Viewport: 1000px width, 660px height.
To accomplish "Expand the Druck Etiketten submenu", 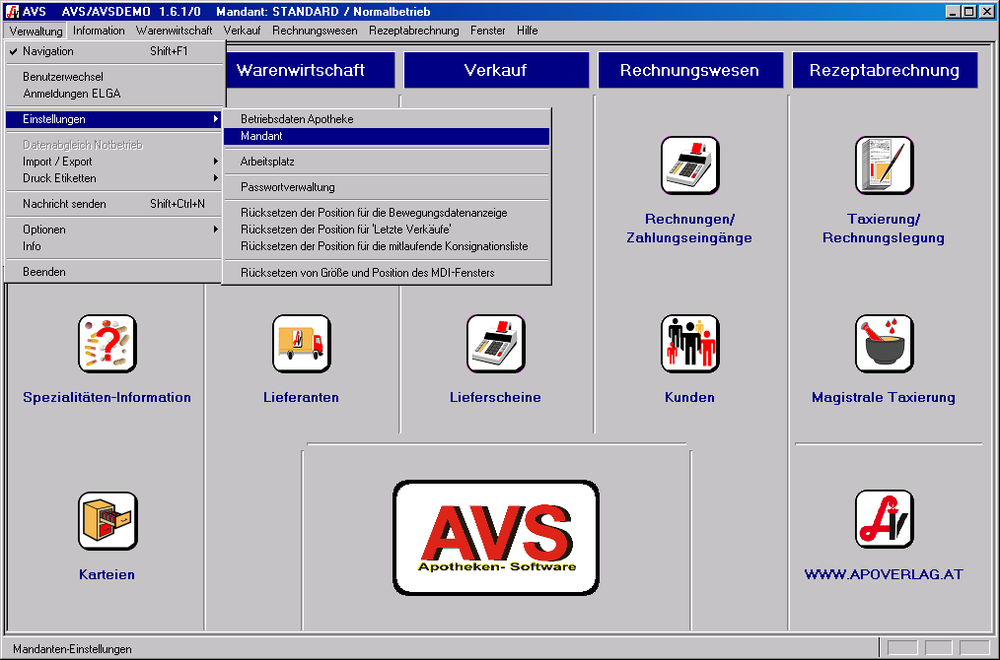I will click(60, 178).
